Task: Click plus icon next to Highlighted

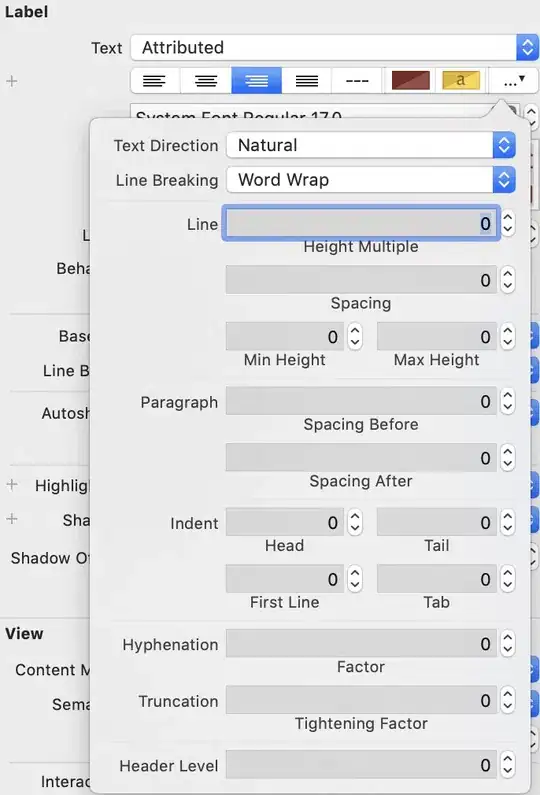Action: tap(12, 485)
